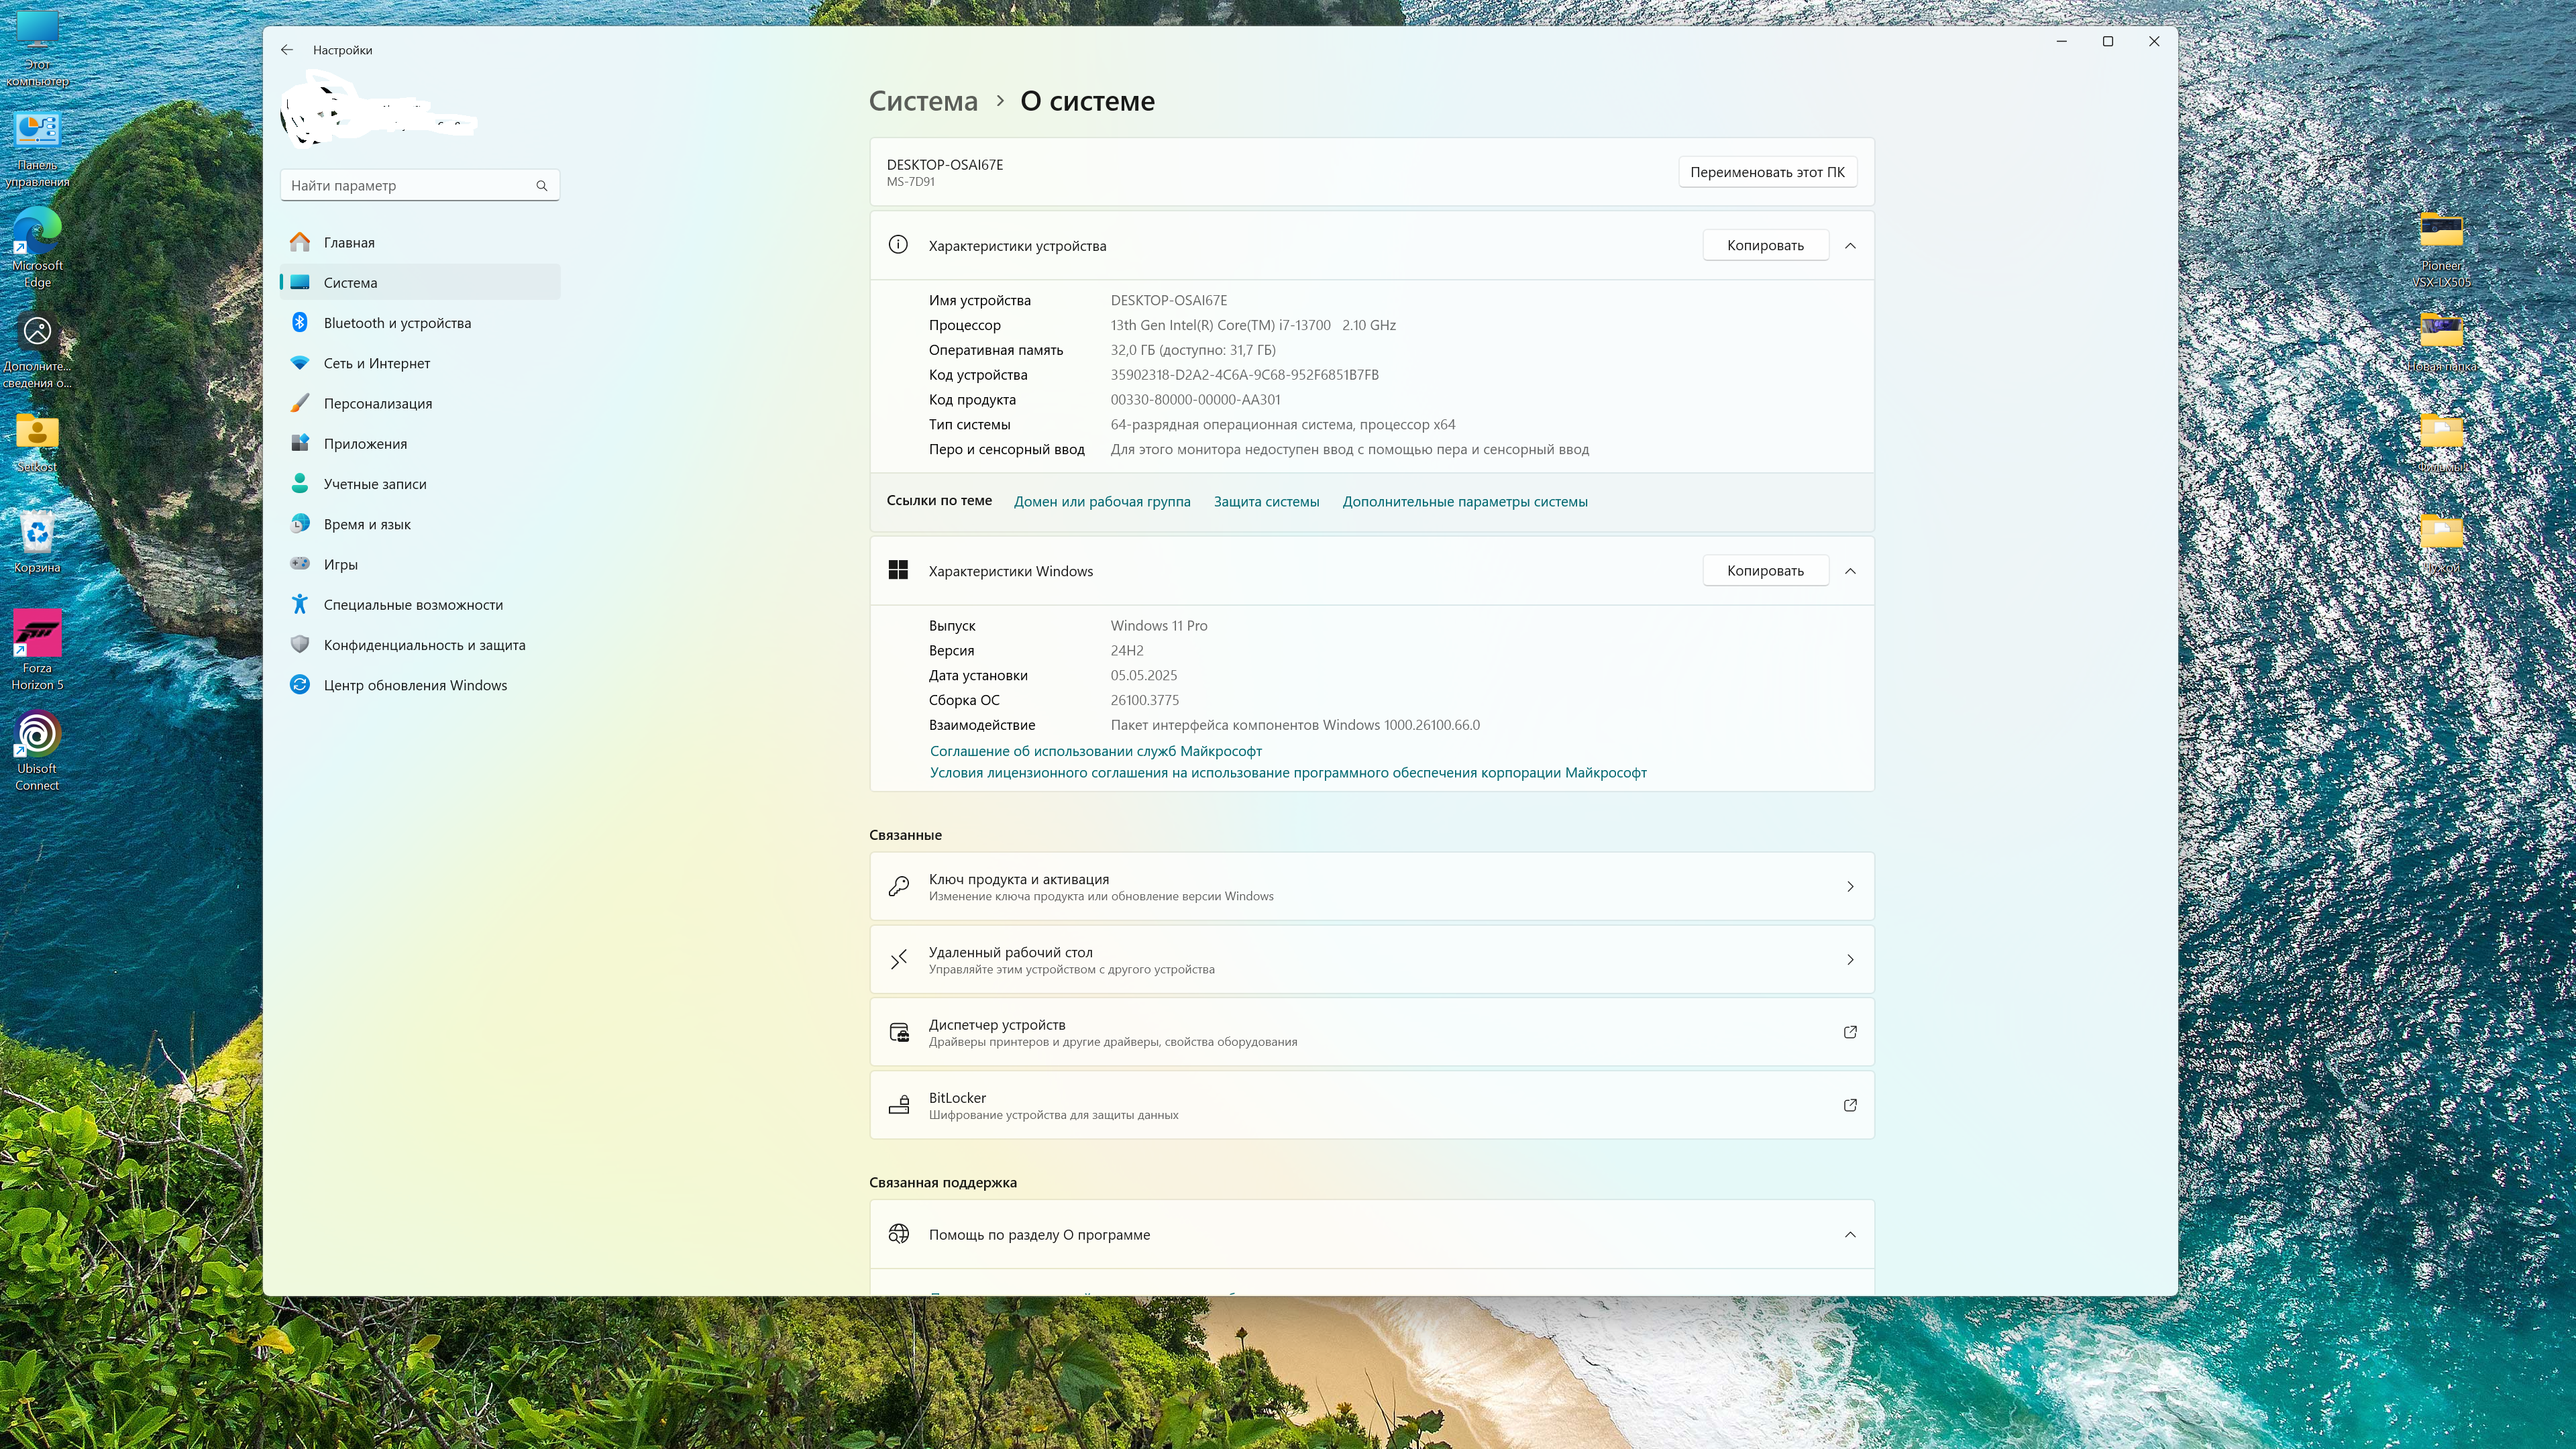Click the key icon on Ключ продукта card

[x=898, y=886]
